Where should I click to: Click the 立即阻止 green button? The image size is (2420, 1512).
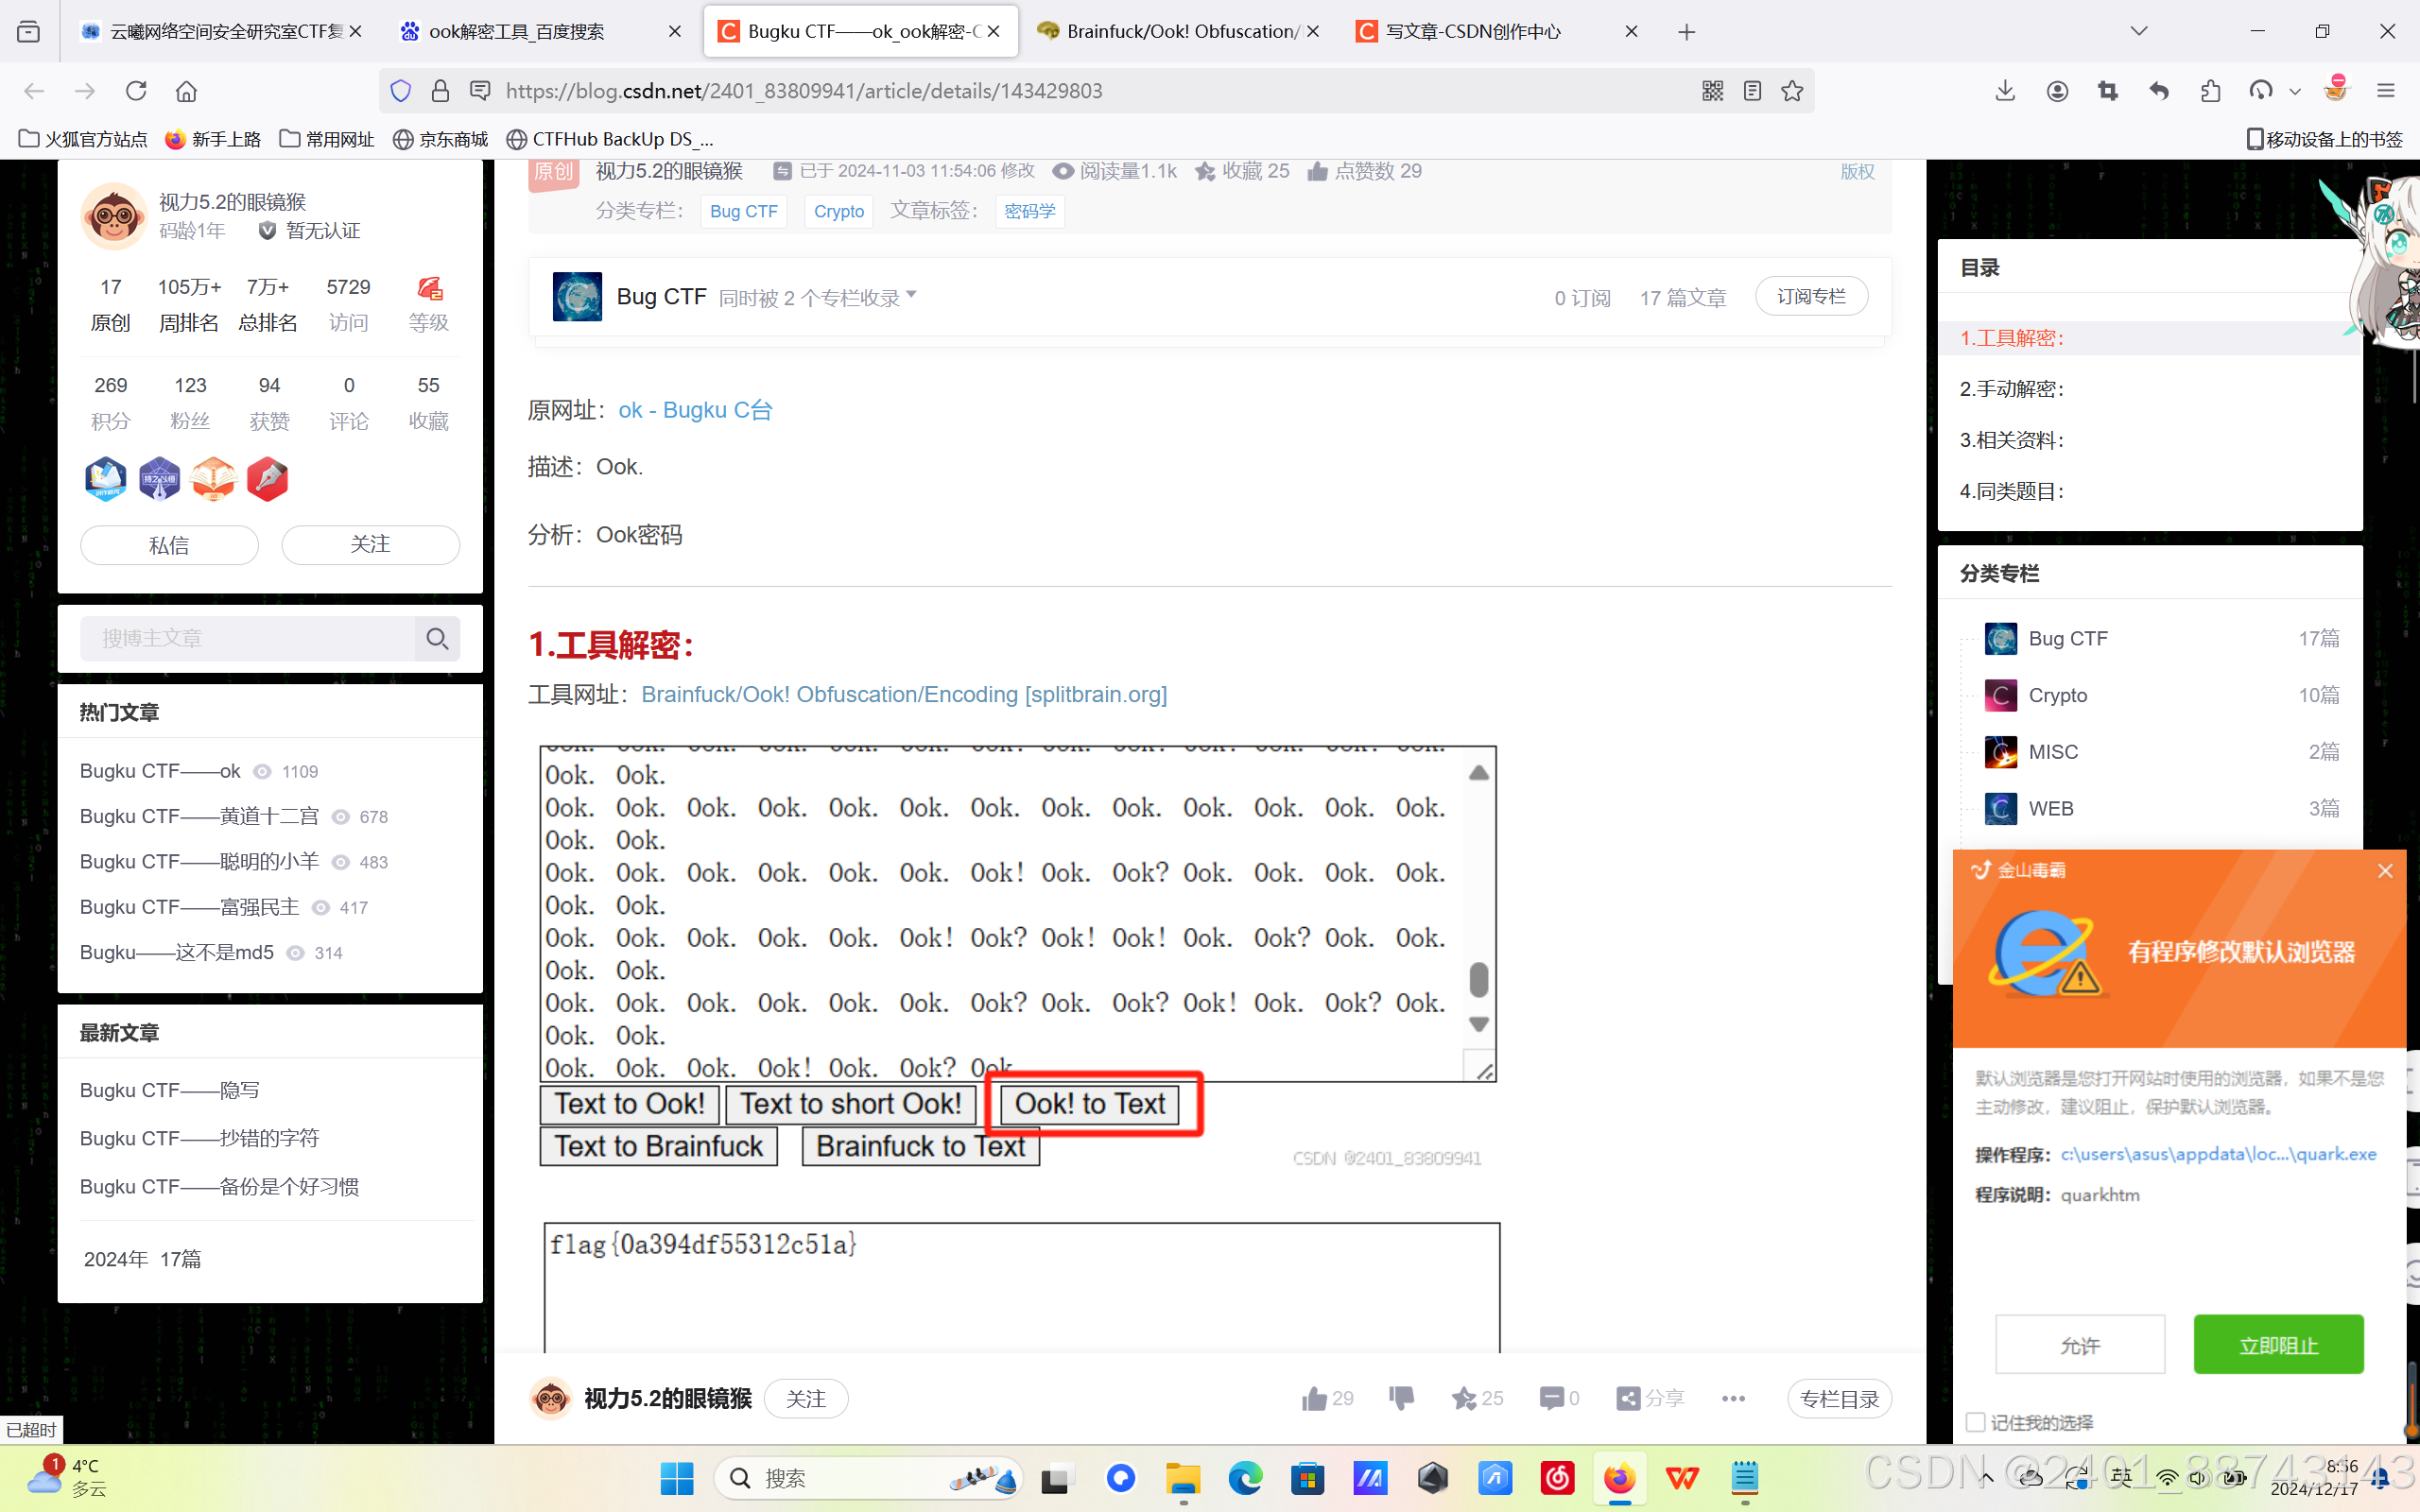[x=2278, y=1345]
